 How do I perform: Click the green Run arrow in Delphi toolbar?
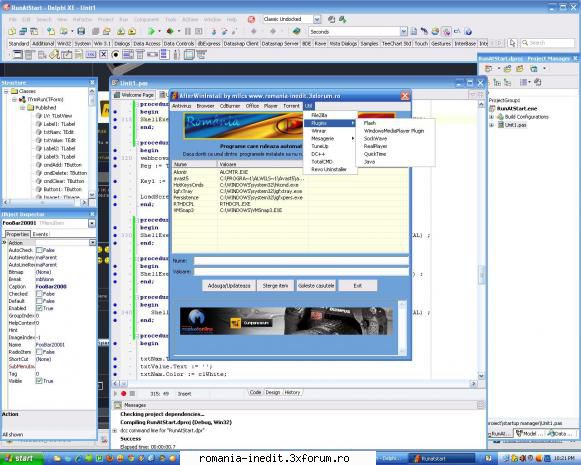tap(151, 31)
